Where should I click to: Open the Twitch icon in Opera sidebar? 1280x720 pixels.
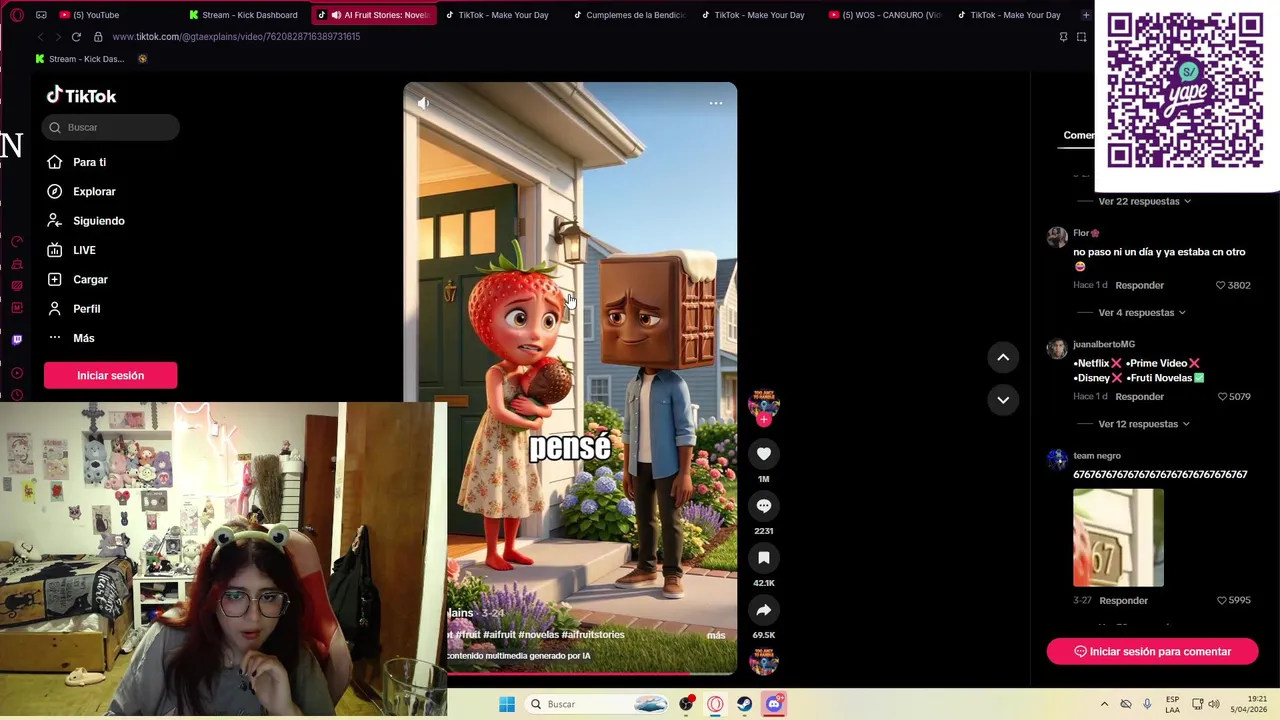pyautogui.click(x=17, y=340)
